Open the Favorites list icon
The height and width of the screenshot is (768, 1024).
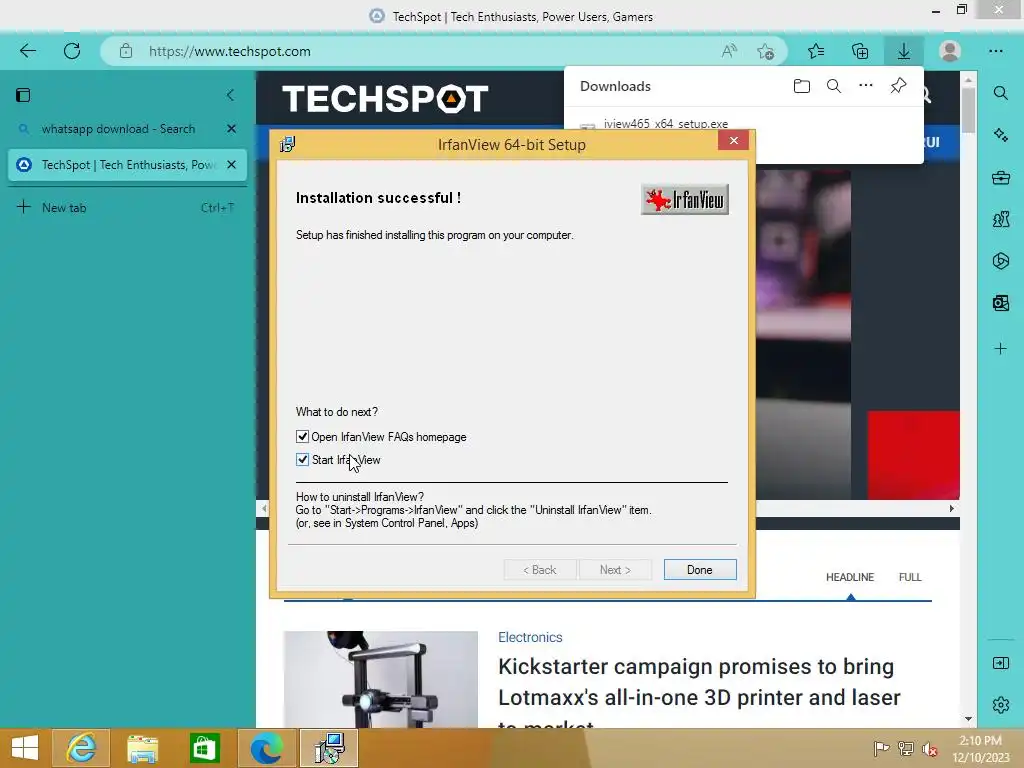(x=816, y=51)
